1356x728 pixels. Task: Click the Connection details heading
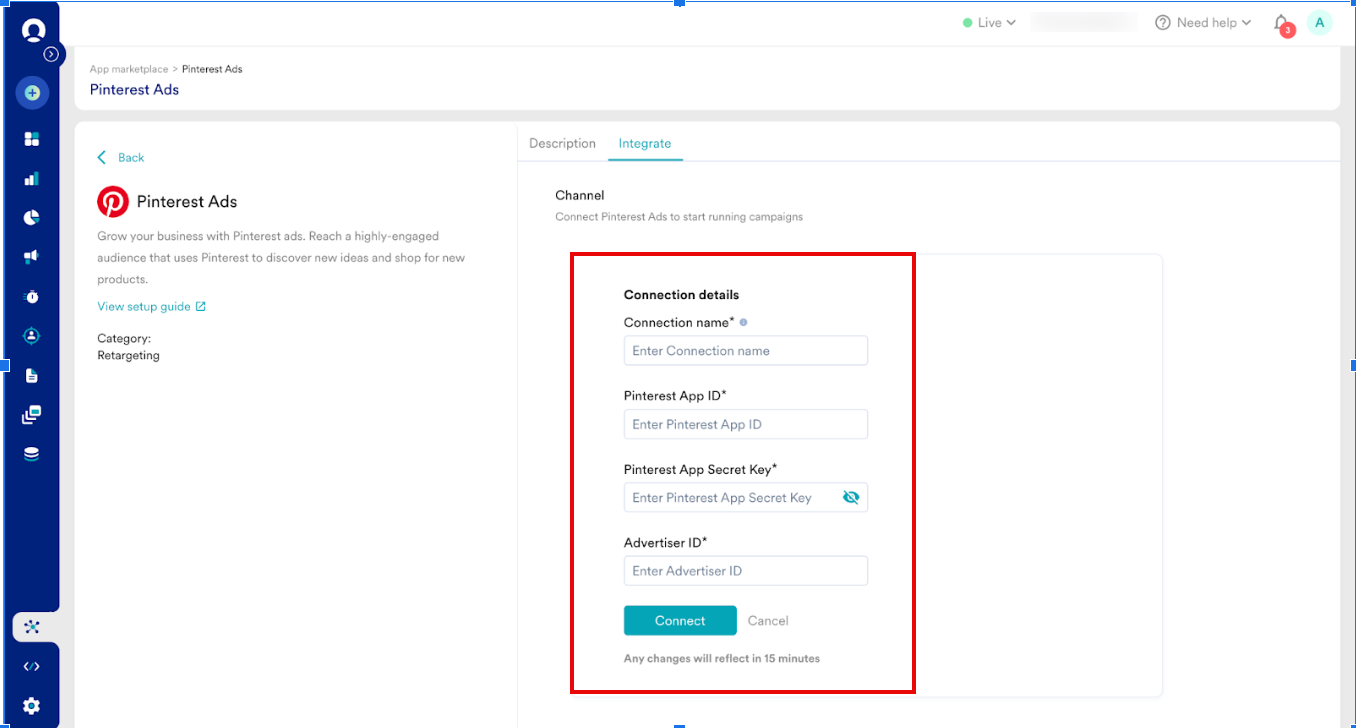681,295
